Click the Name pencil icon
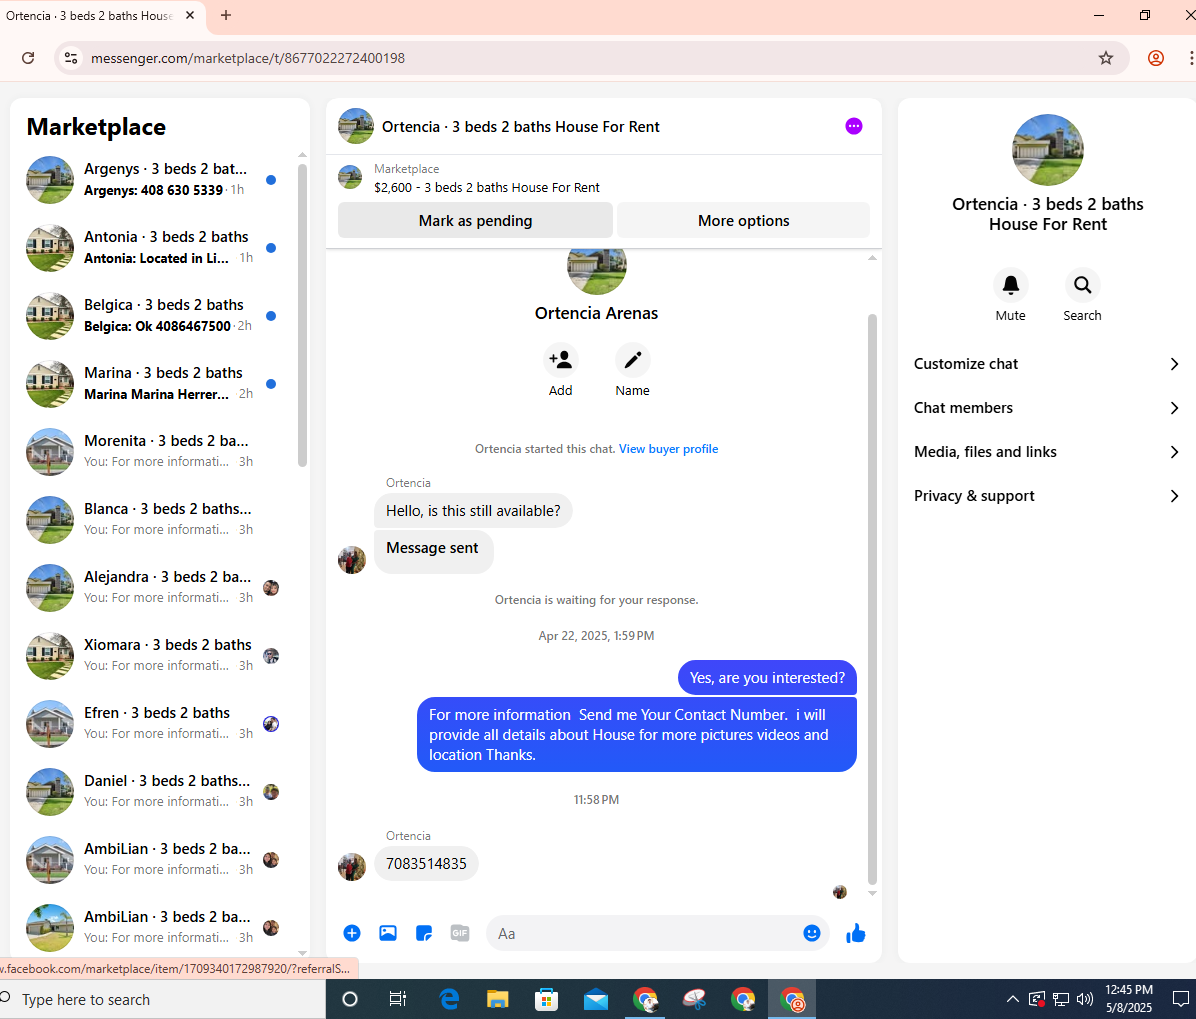 coord(632,360)
